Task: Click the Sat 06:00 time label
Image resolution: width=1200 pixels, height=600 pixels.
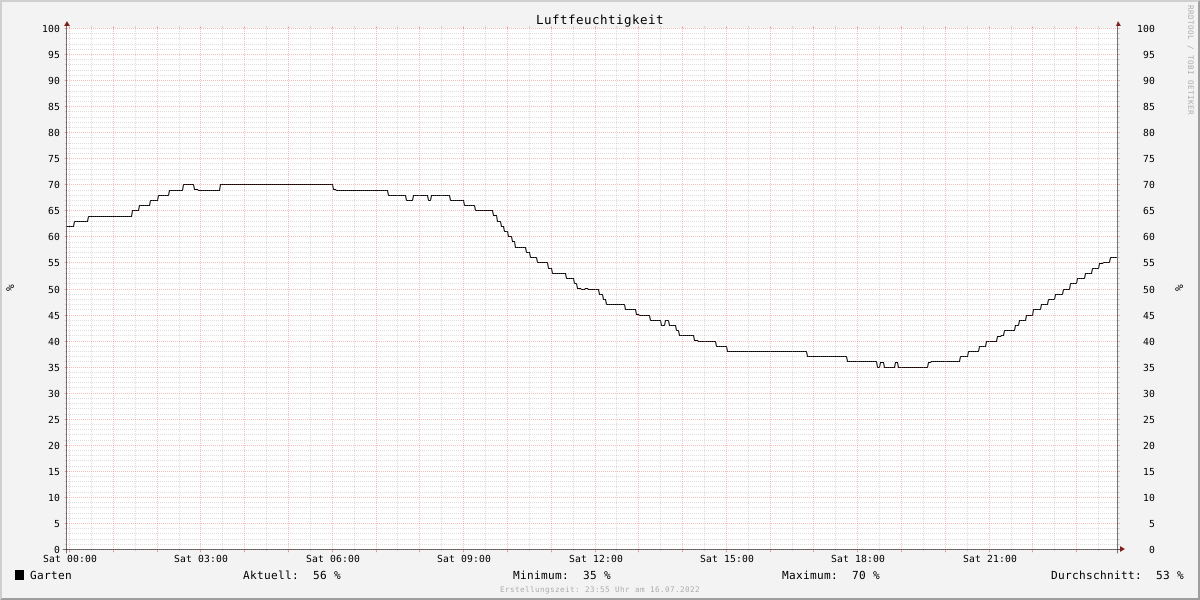Action: [x=333, y=559]
